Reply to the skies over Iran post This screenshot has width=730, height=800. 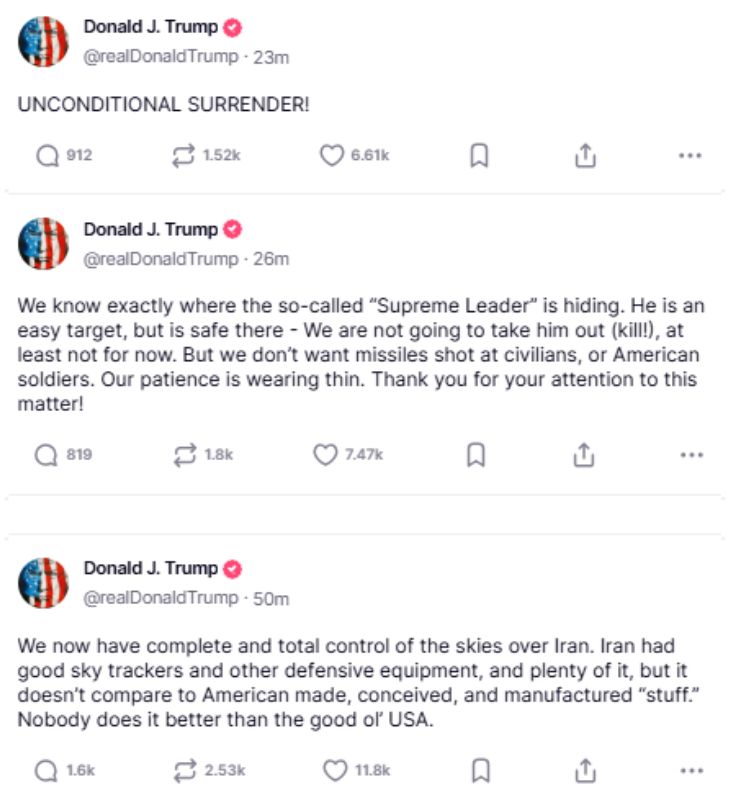pos(47,770)
